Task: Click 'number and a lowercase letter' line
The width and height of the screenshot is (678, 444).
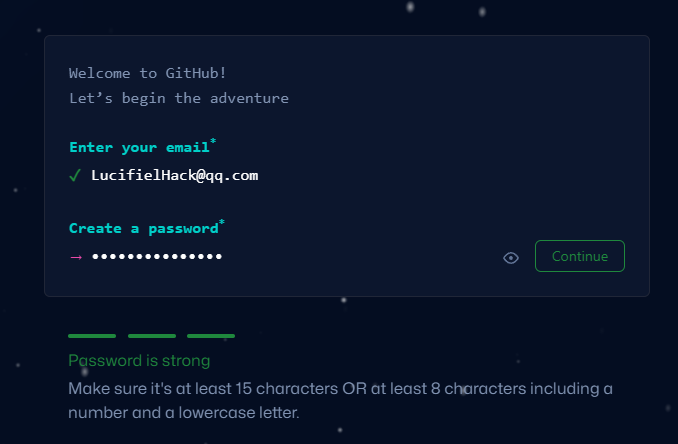Action: coord(184,412)
